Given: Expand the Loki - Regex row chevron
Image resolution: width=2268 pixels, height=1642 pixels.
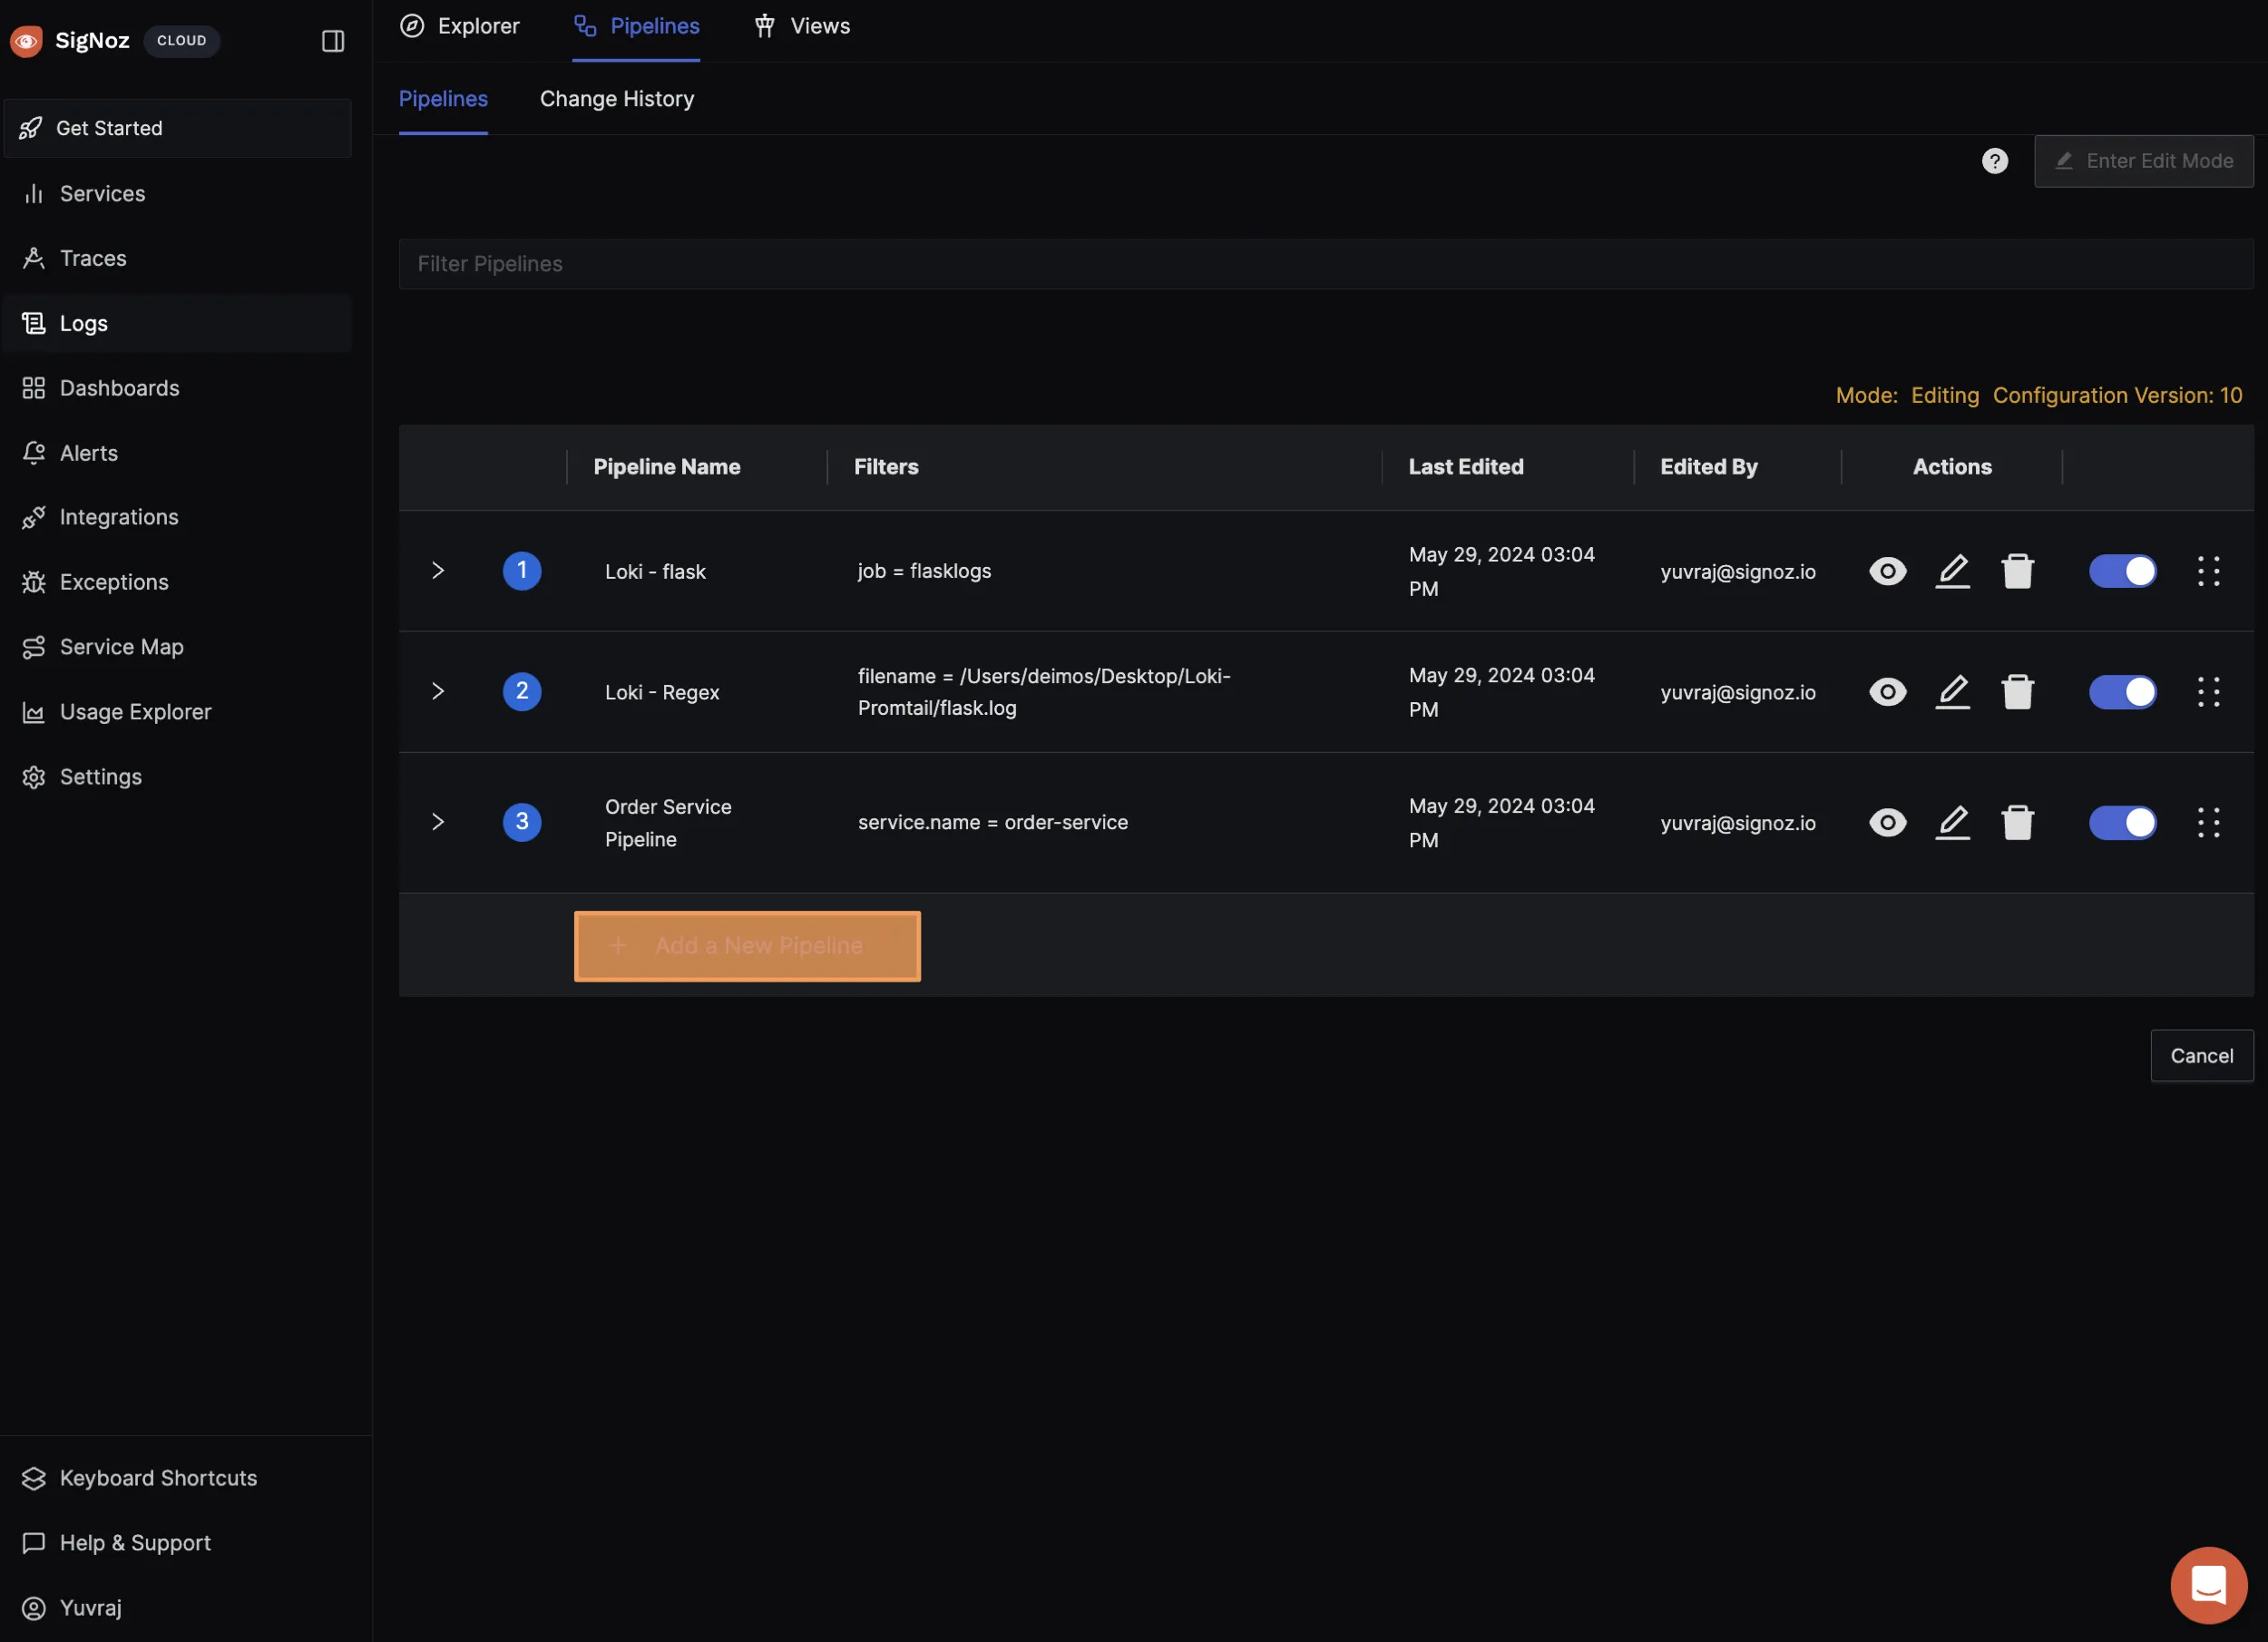Looking at the screenshot, I should click(437, 692).
